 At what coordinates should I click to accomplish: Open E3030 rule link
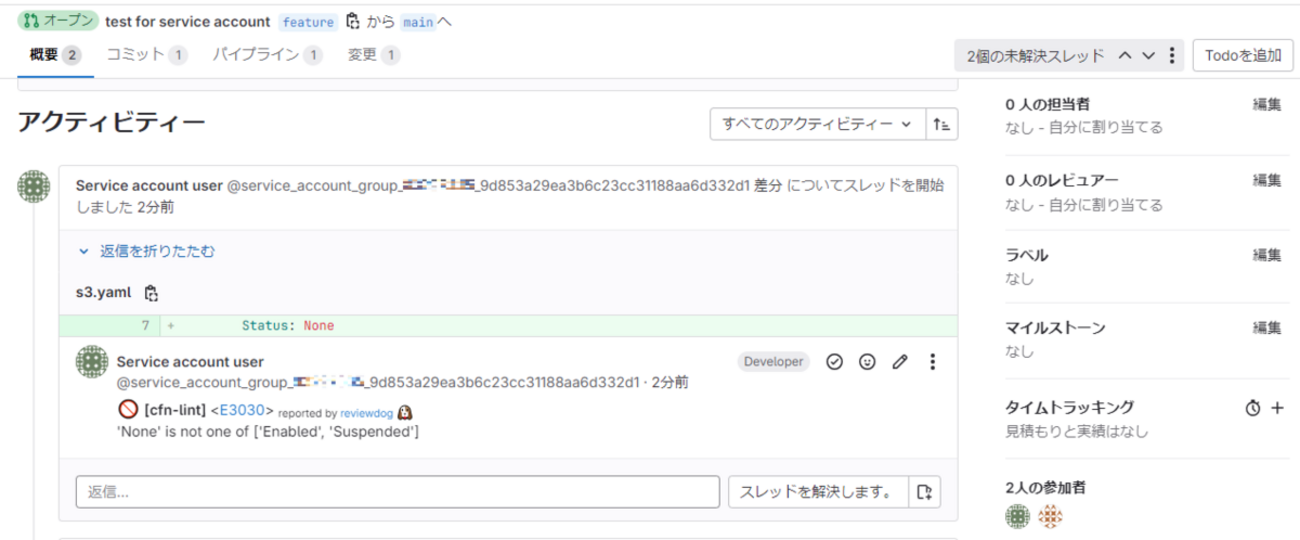tap(243, 411)
